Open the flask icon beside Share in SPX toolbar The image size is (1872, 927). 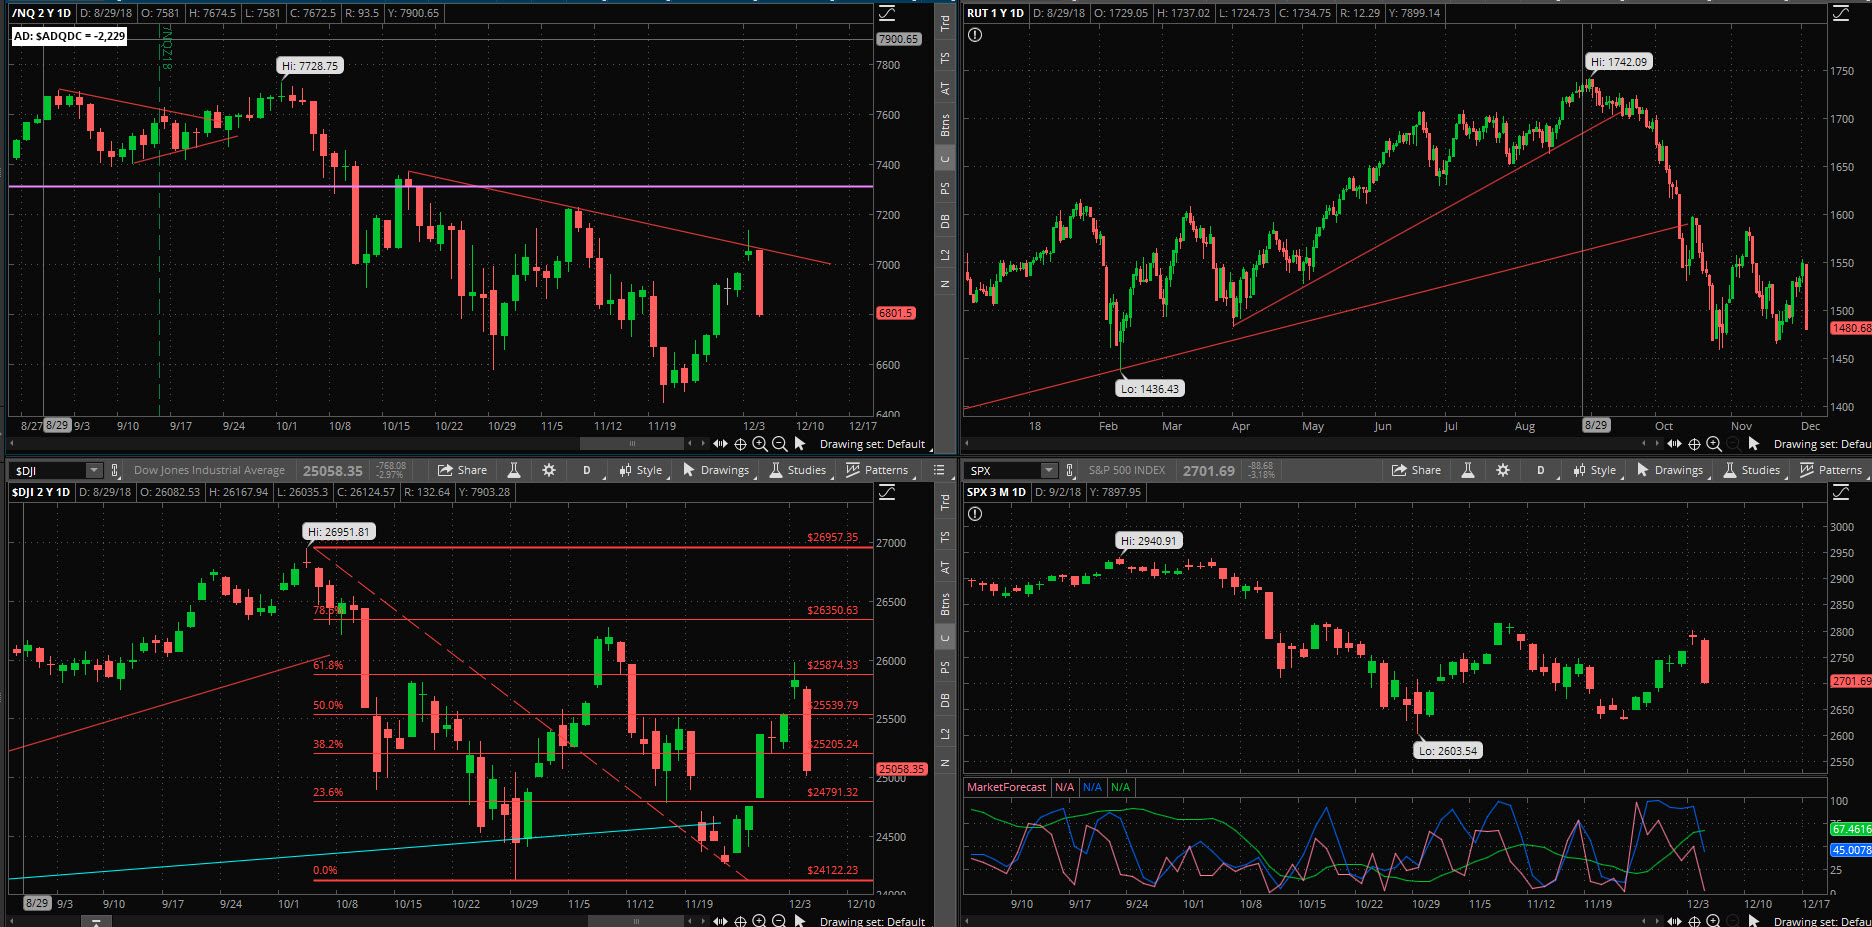coord(1468,470)
